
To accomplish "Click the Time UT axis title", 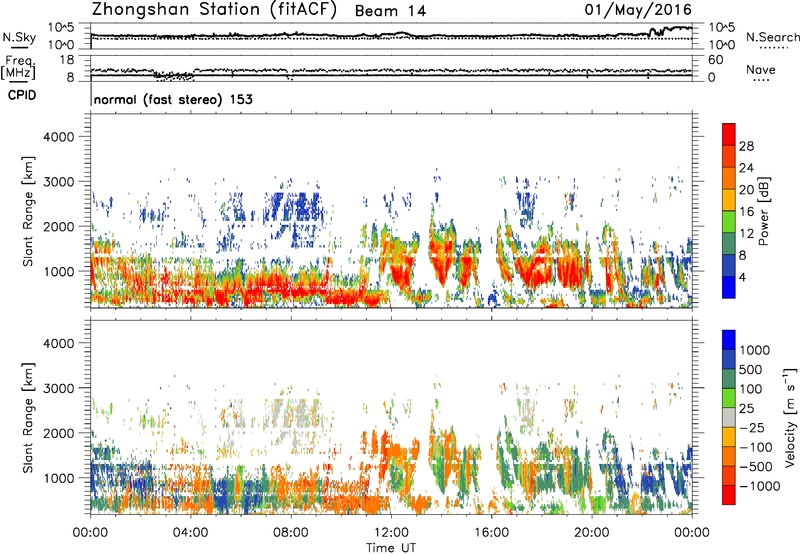I will pos(391,548).
